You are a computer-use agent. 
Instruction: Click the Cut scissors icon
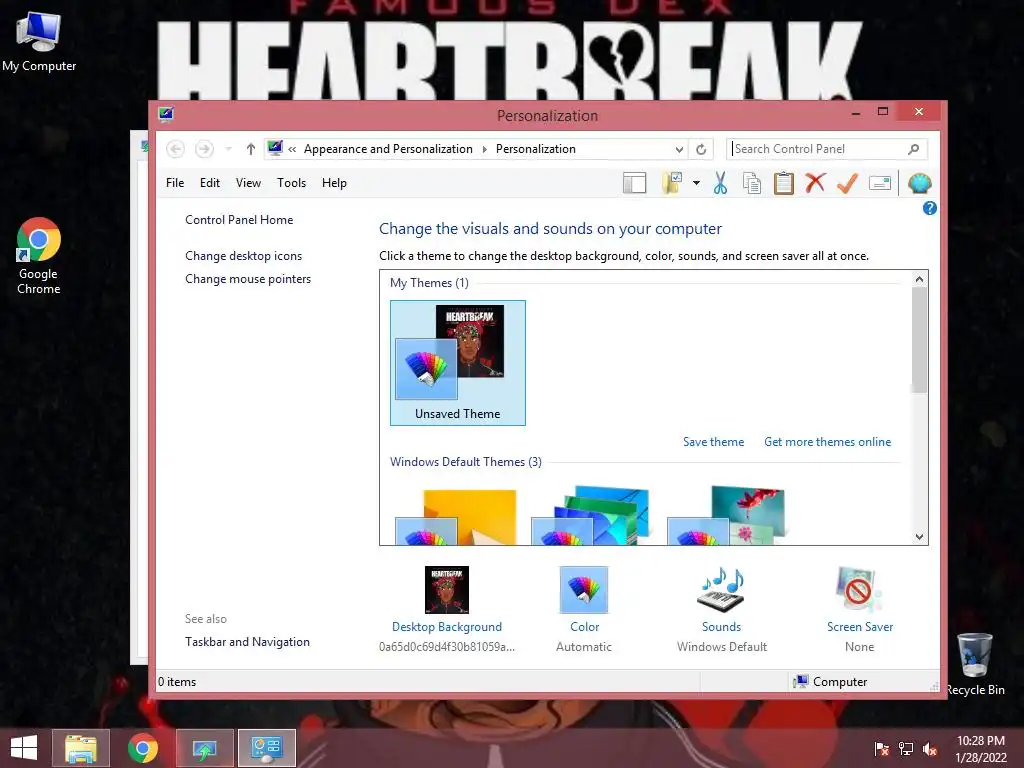point(720,184)
